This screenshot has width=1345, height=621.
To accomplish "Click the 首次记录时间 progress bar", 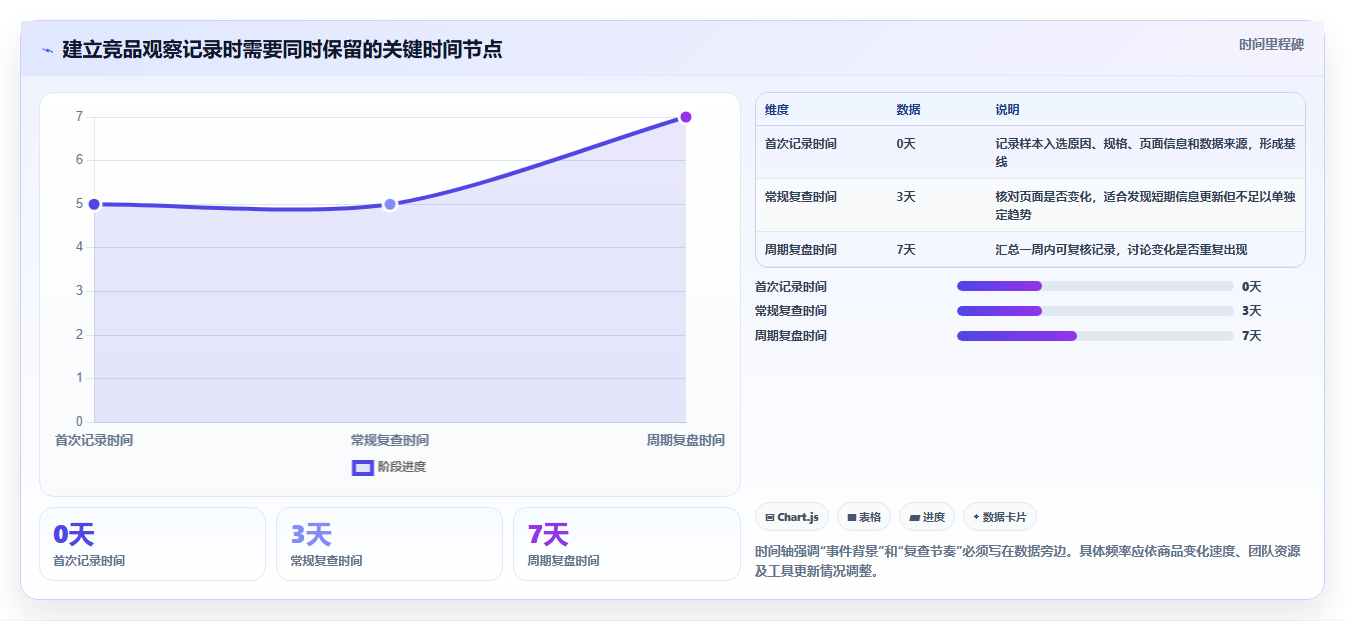I will click(x=1095, y=286).
